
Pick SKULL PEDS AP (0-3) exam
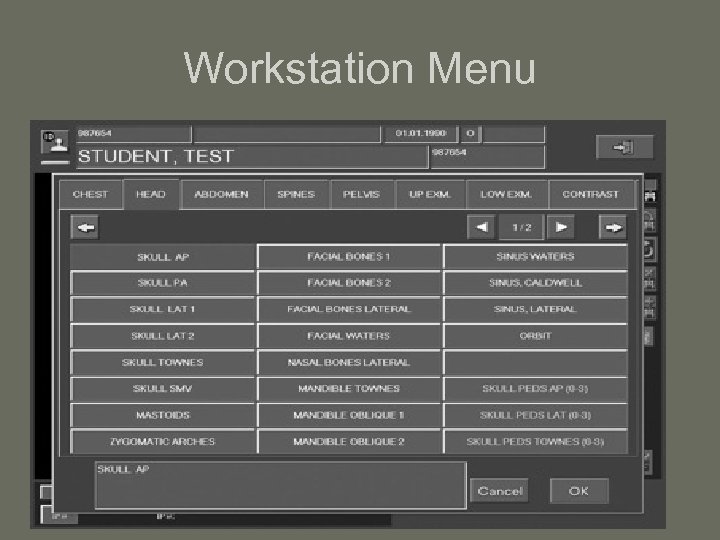tap(535, 389)
